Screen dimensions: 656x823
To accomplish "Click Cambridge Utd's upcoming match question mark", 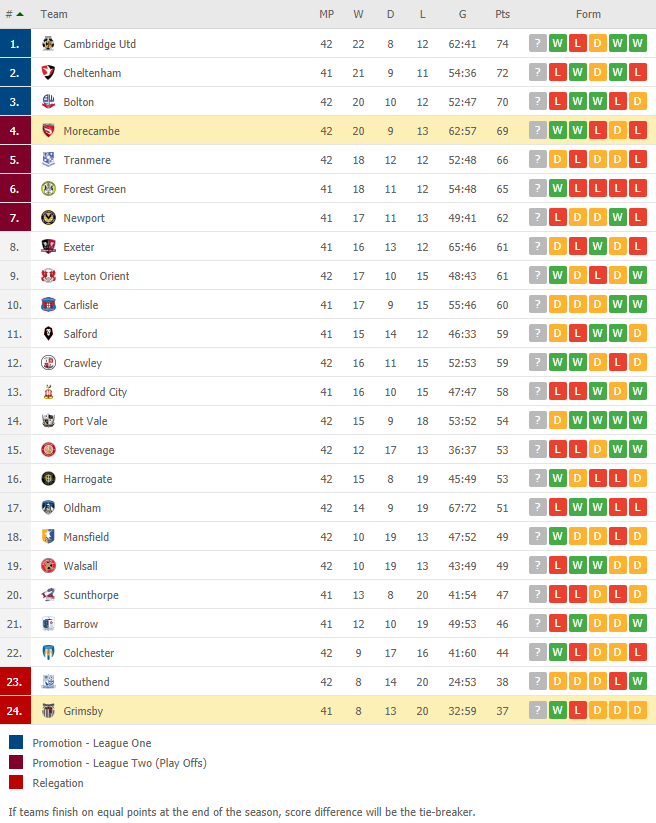I will [x=537, y=43].
